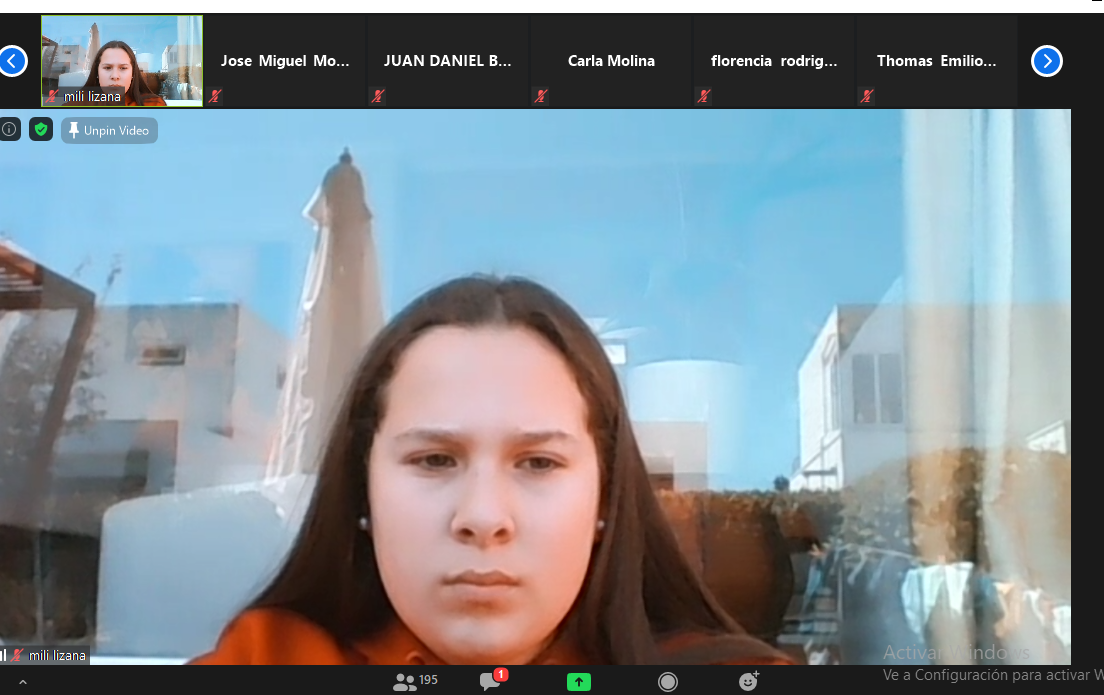This screenshot has width=1104, height=695.
Task: Click the Record button icon
Action: (x=668, y=682)
